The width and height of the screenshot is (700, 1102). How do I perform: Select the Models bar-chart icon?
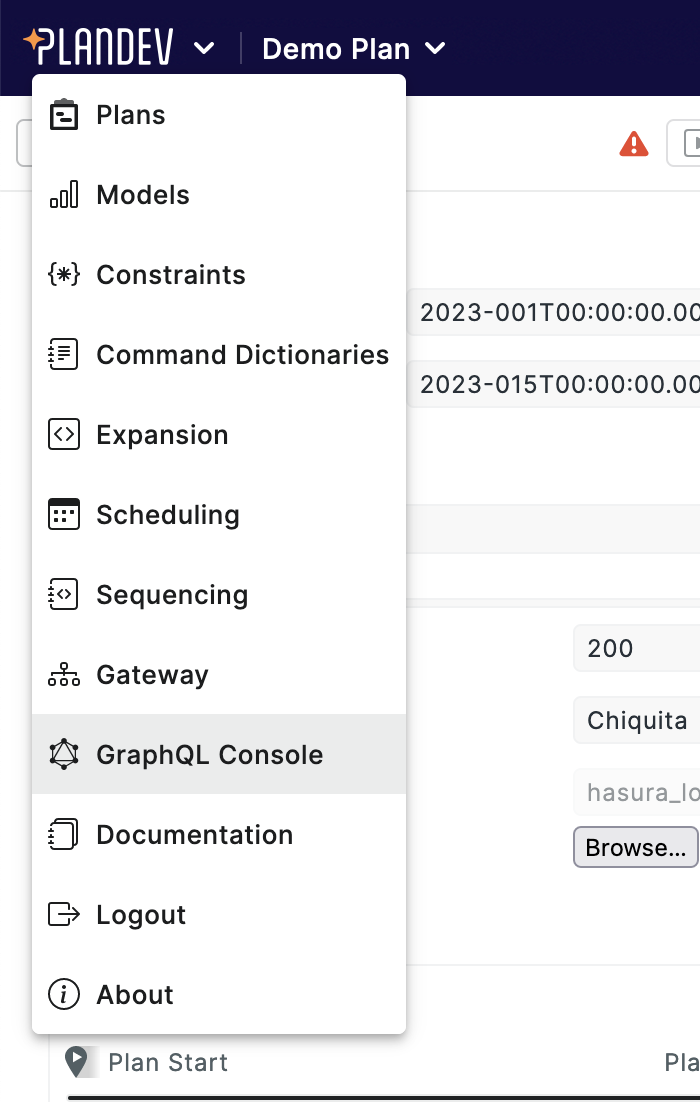(63, 194)
